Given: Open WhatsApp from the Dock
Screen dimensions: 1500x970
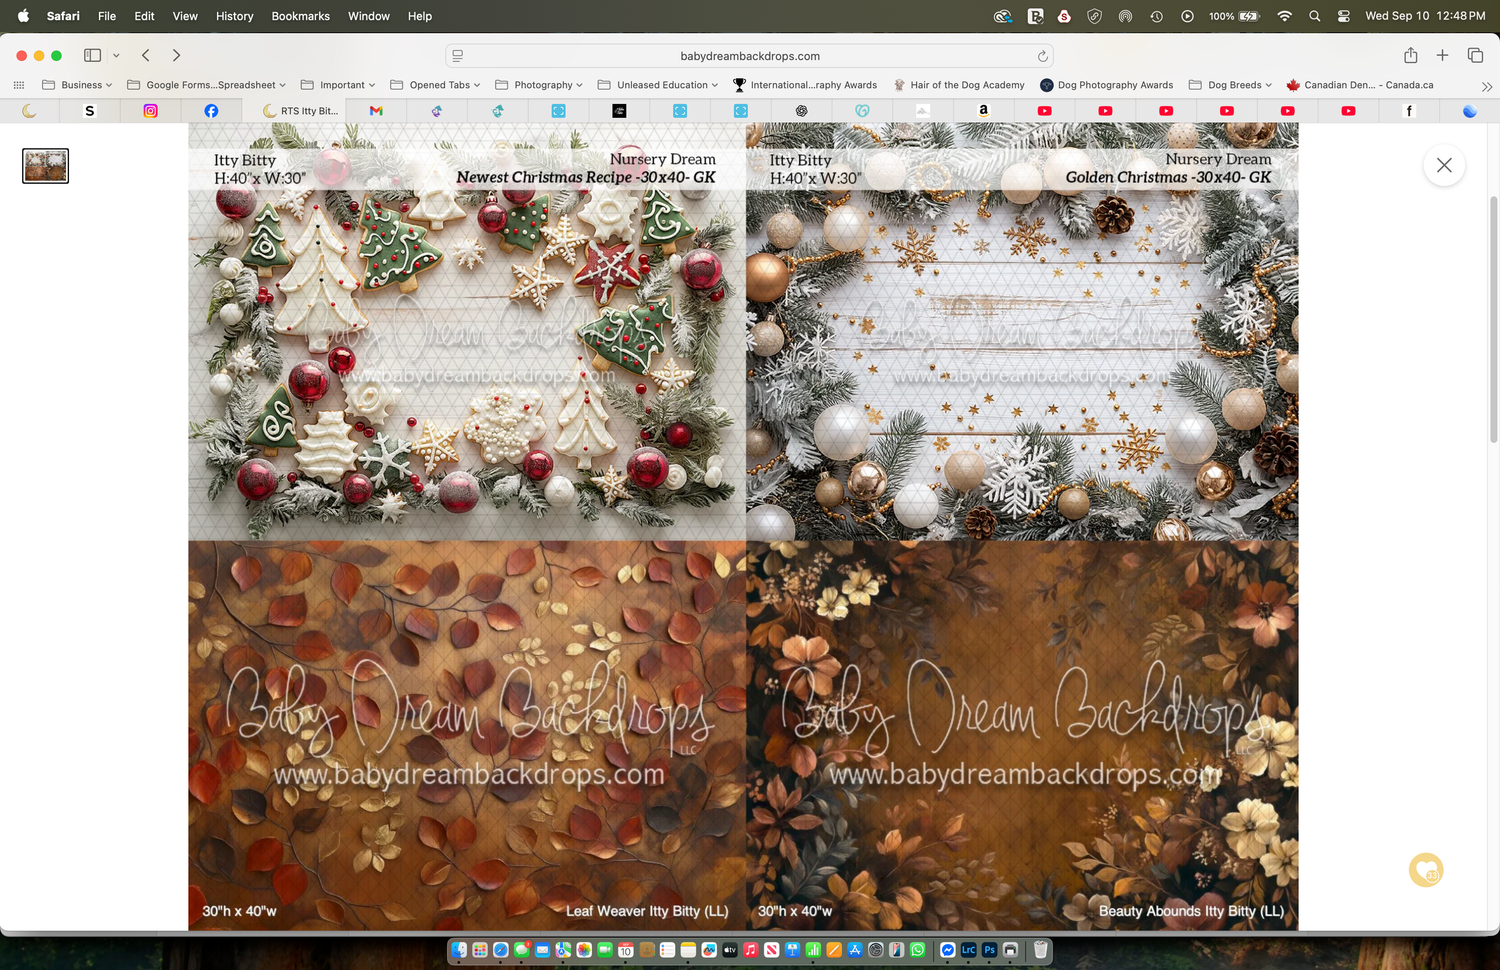Looking at the screenshot, I should pyautogui.click(x=917, y=950).
